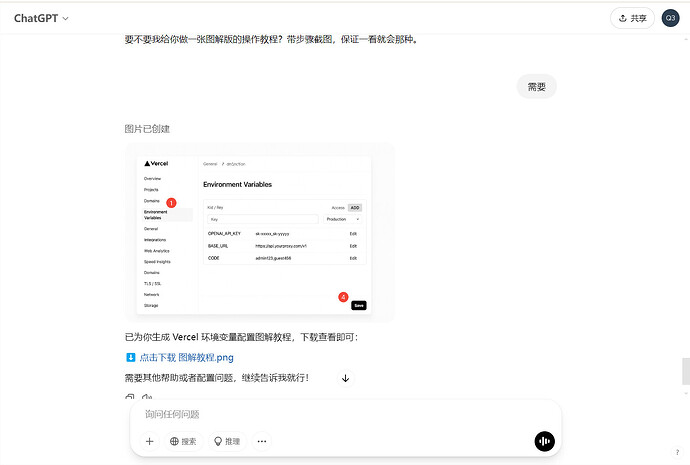Screen dimensions: 690x465
Task: Jump to latest with the down-arrow button
Action: pyautogui.click(x=345, y=378)
